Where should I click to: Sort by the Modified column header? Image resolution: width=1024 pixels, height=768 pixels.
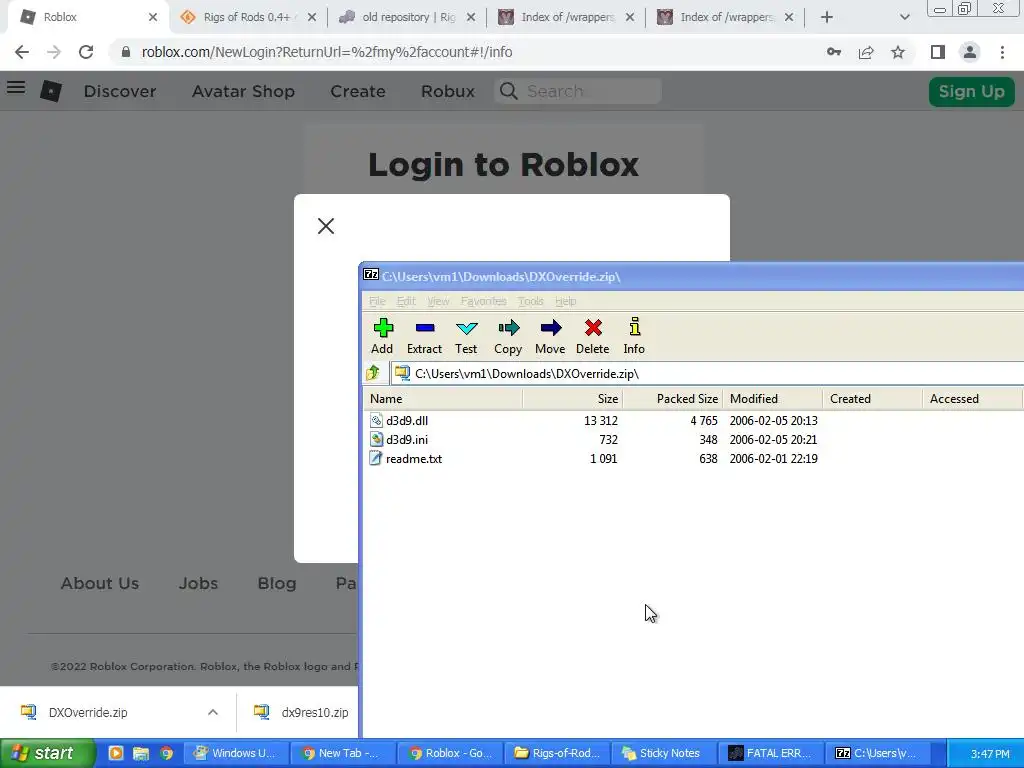[x=773, y=398]
